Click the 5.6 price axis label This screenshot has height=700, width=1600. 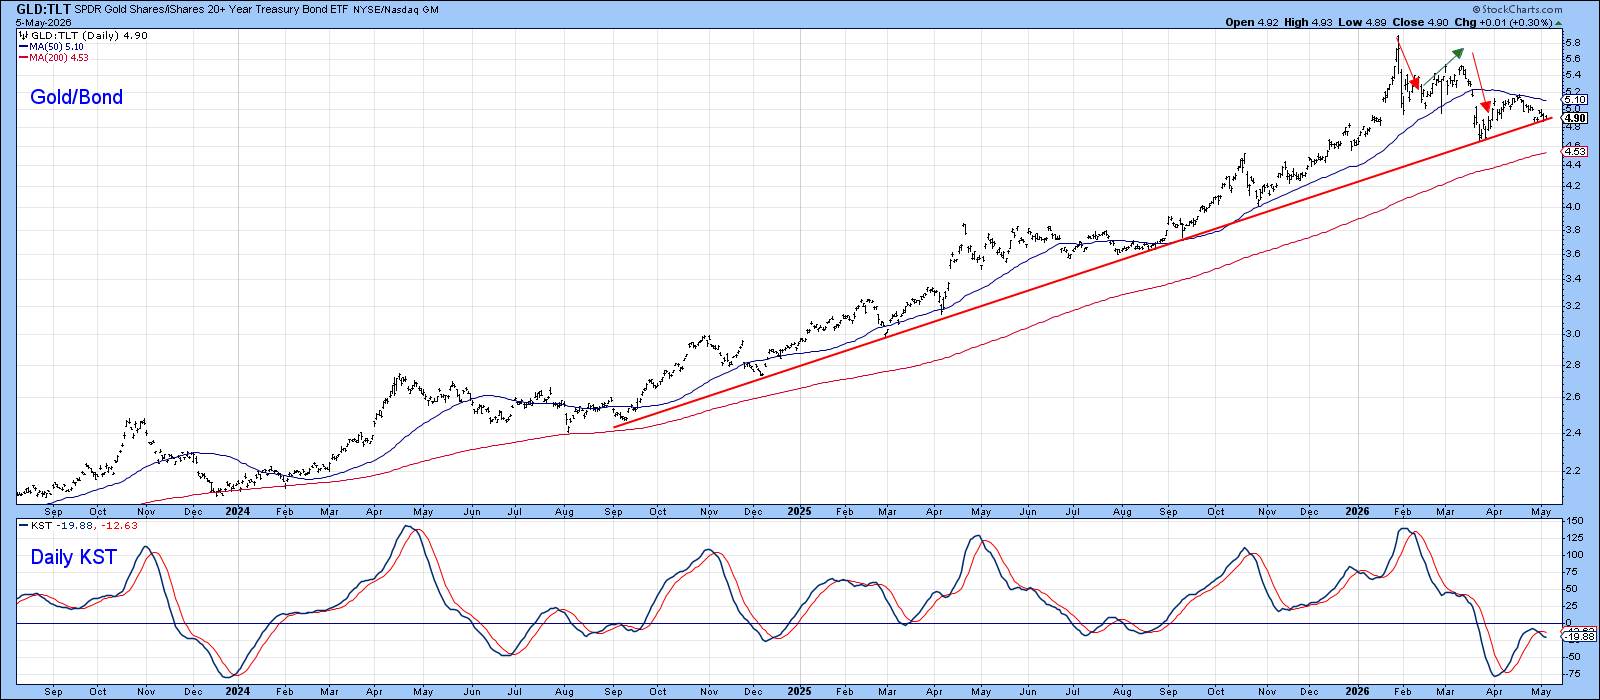pyautogui.click(x=1572, y=59)
